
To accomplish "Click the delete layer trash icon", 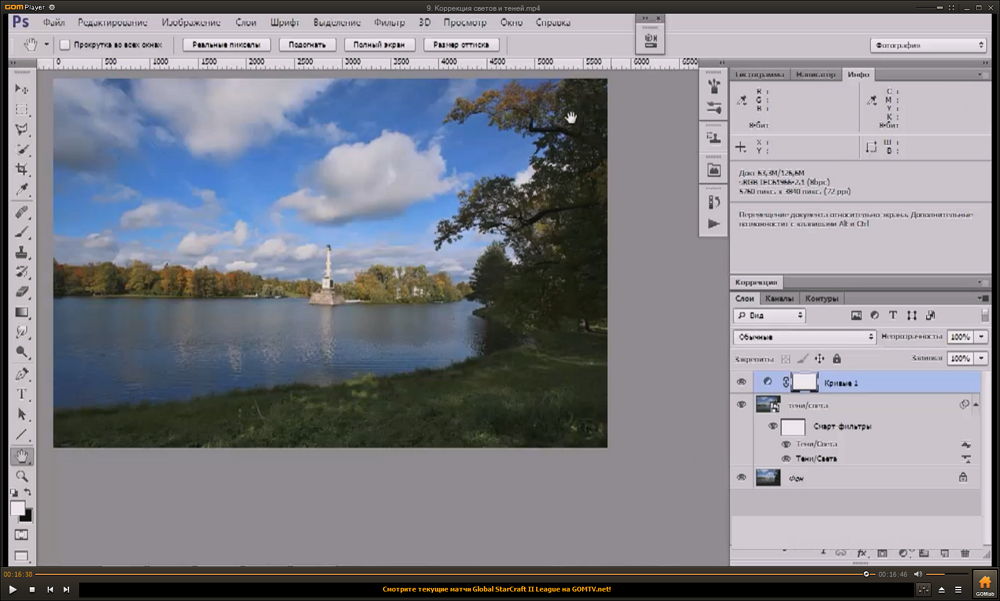I will [965, 552].
